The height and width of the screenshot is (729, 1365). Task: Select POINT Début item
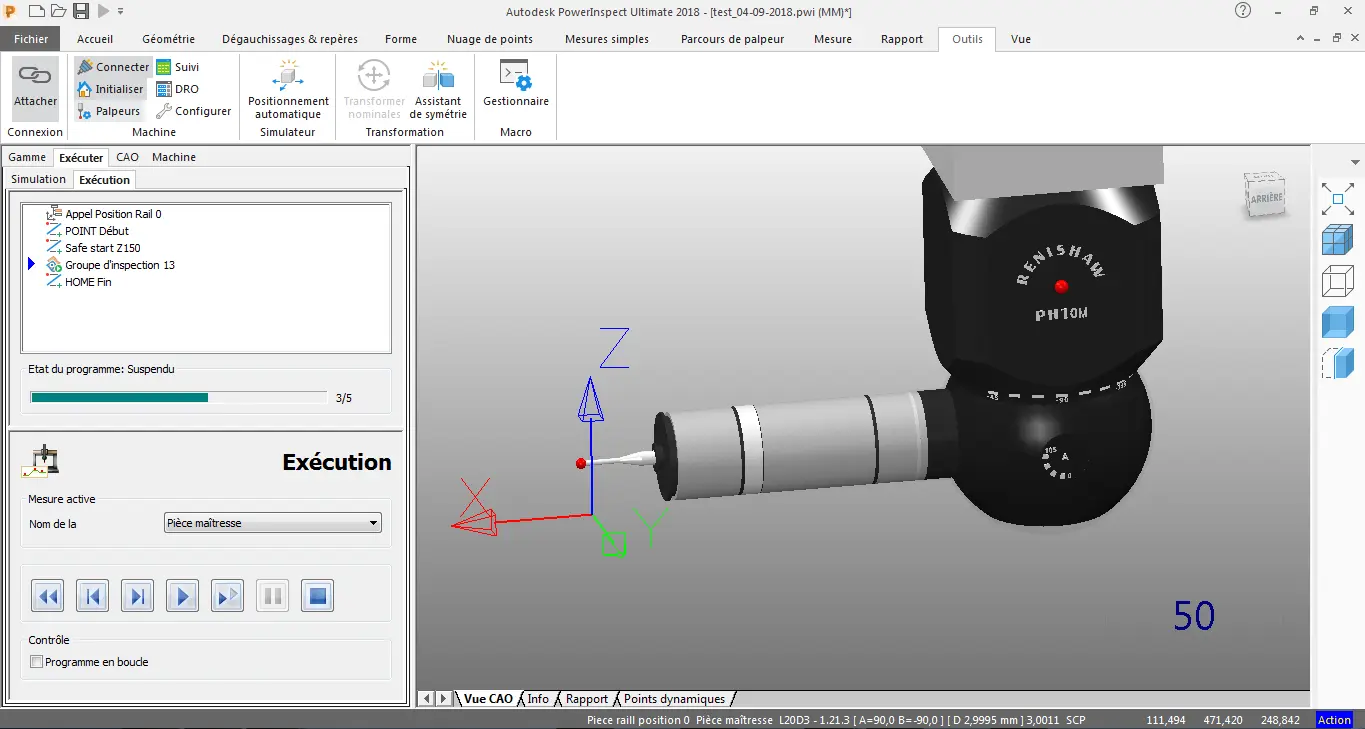(x=97, y=231)
